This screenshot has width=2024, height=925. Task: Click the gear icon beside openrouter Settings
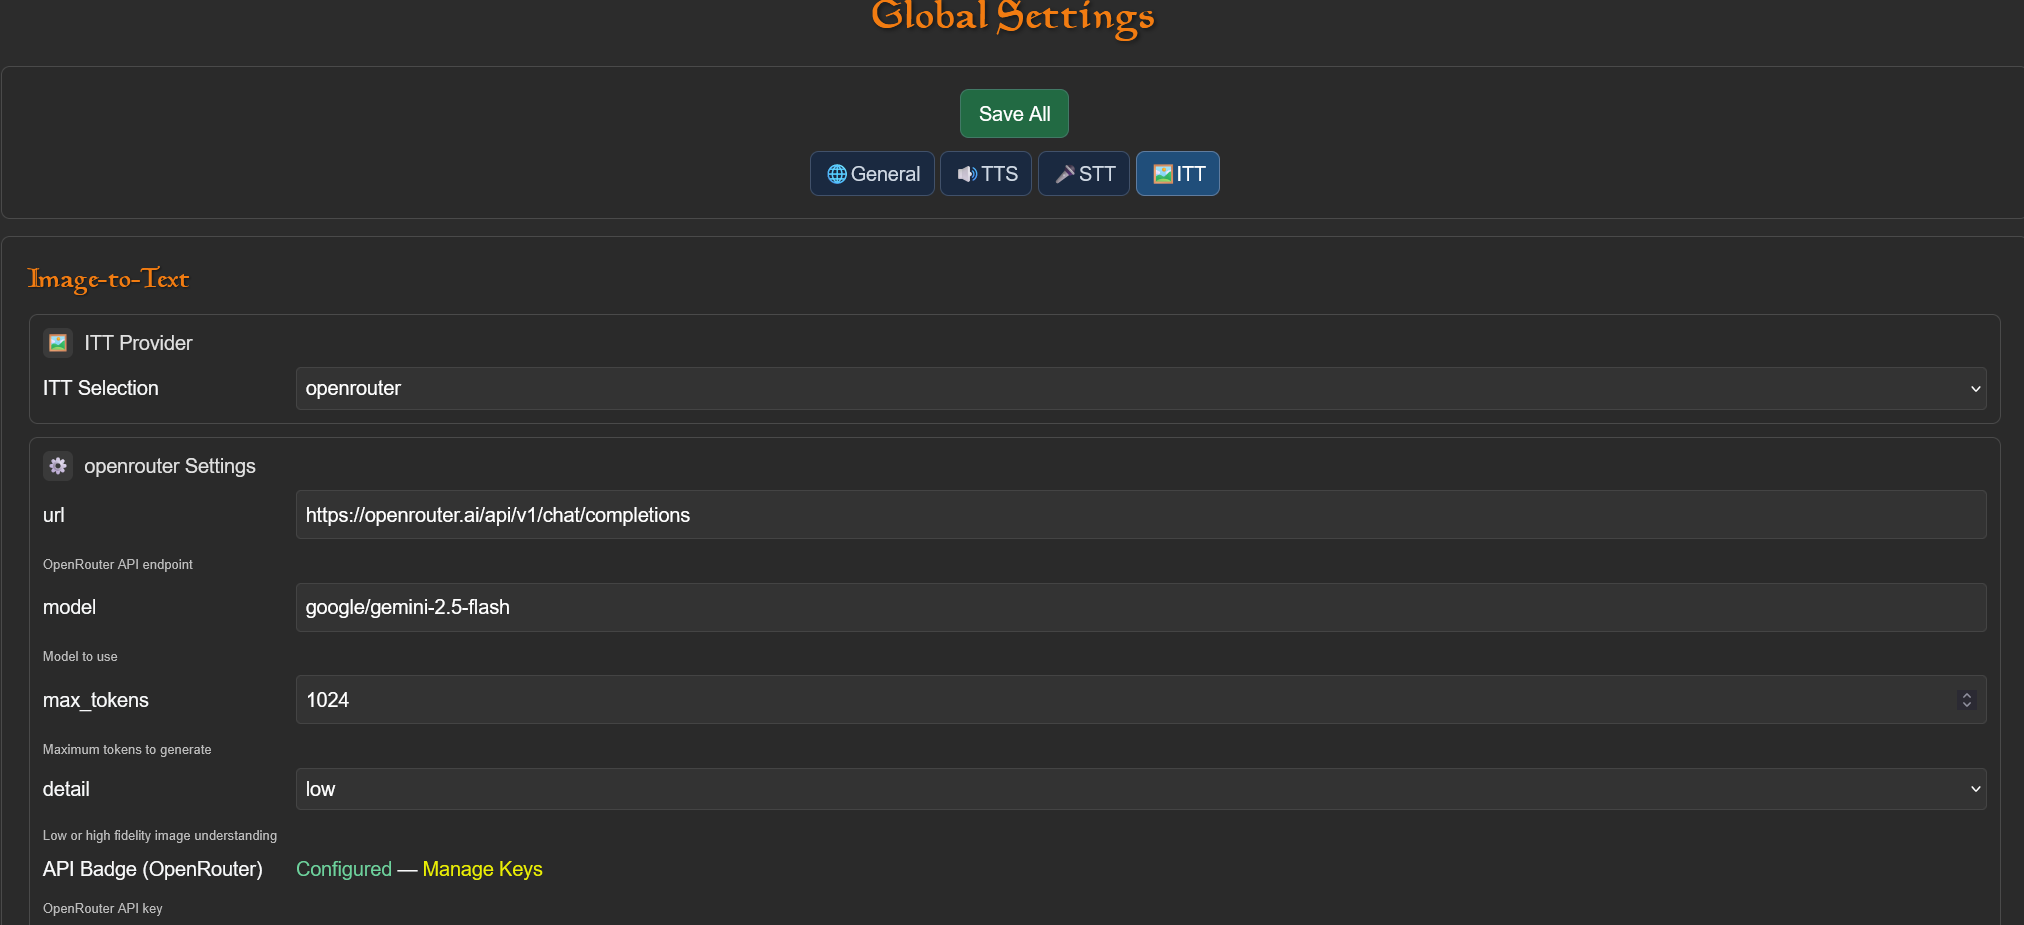(x=58, y=466)
